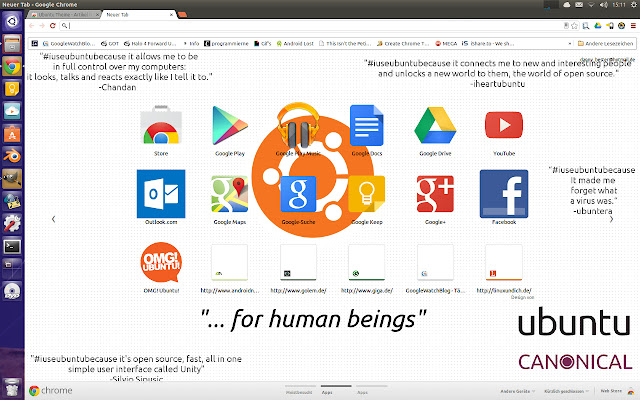Open the mail envelope indicator
Image resolution: width=640 pixels, height=400 pixels.
pos(579,5)
